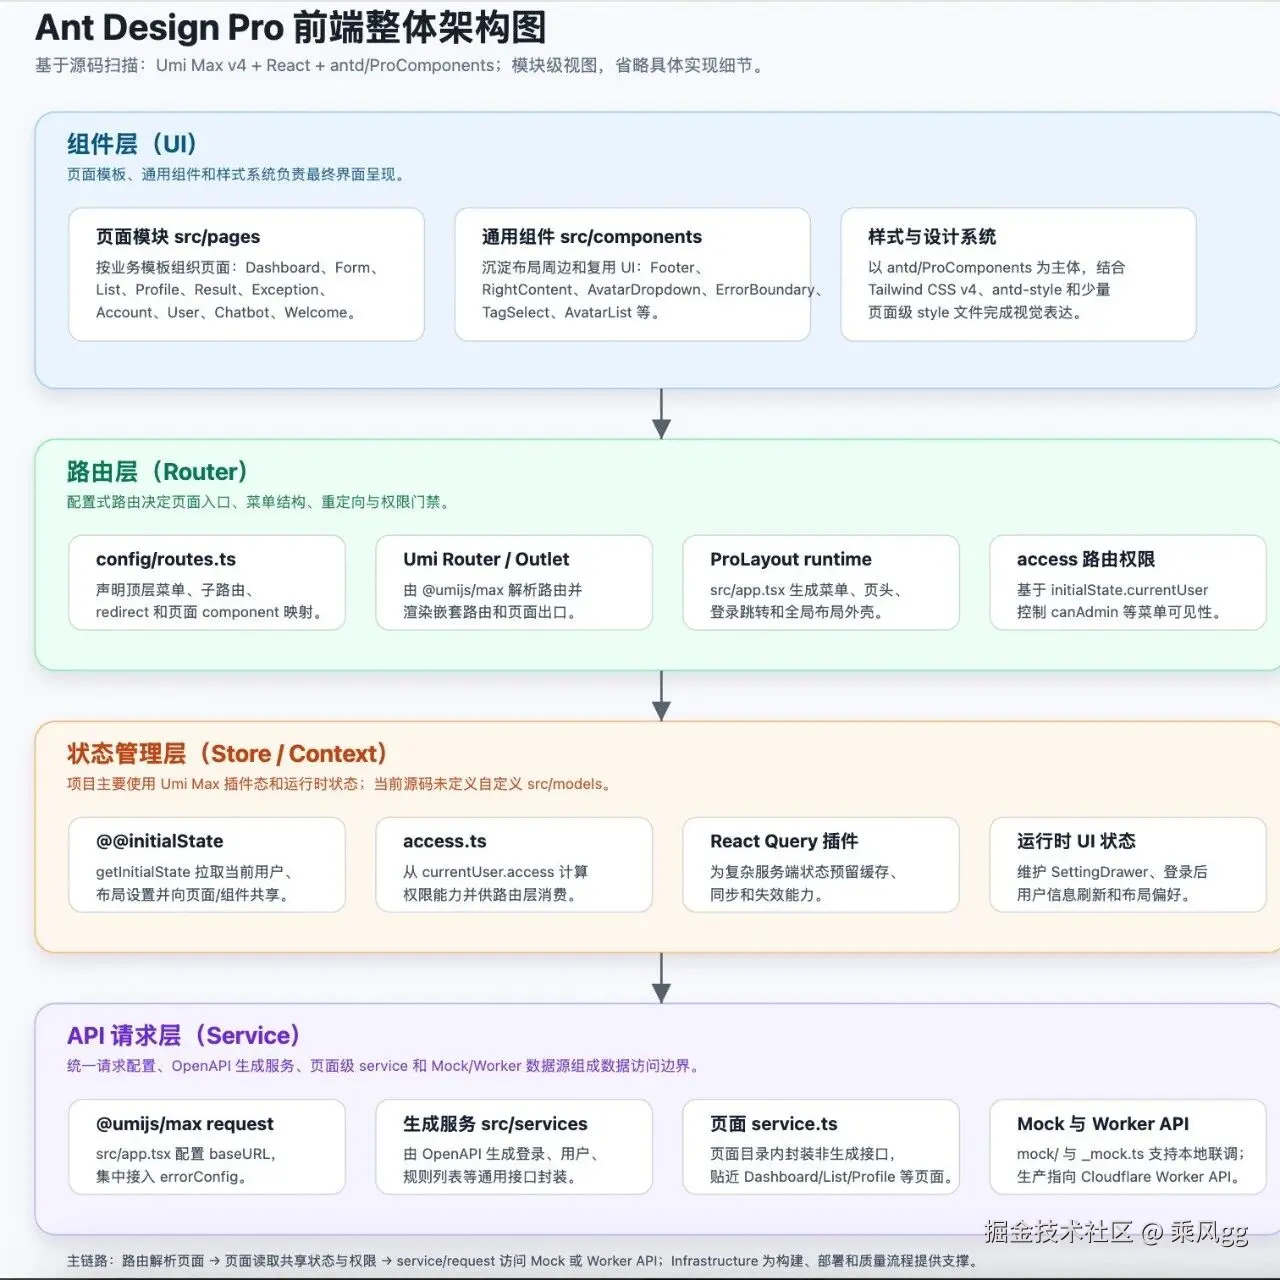1280x1280 pixels.
Task: Click the 状态管理层（Store / Context）heading
Action: pos(227,754)
